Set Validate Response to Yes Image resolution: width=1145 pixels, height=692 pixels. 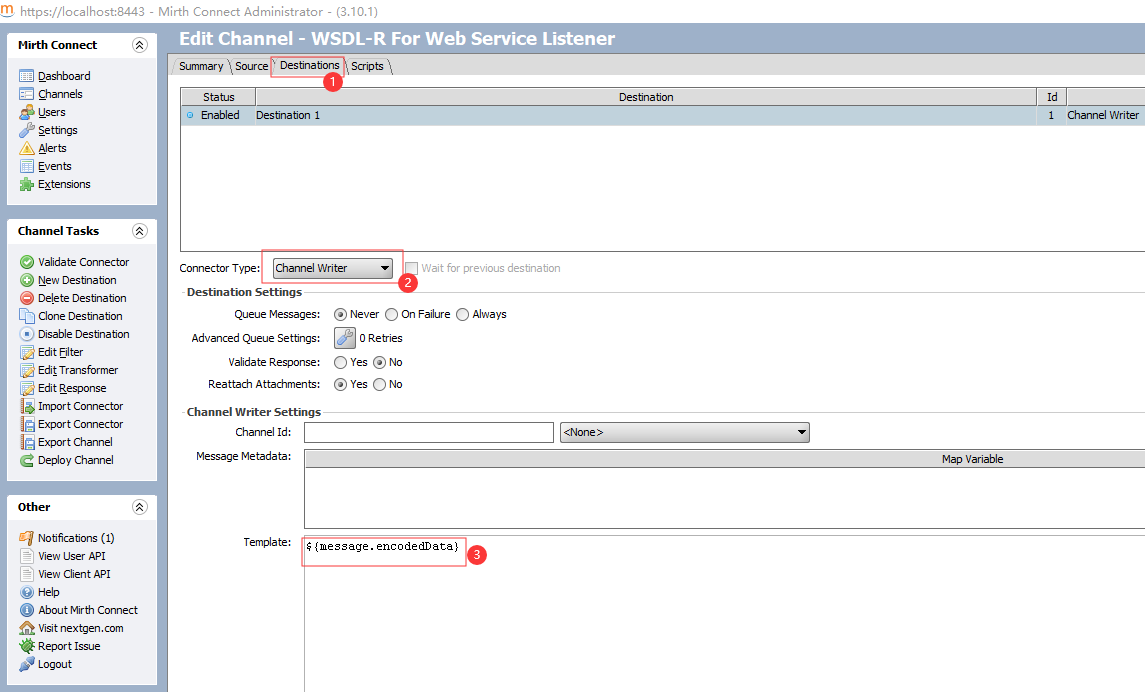click(340, 362)
